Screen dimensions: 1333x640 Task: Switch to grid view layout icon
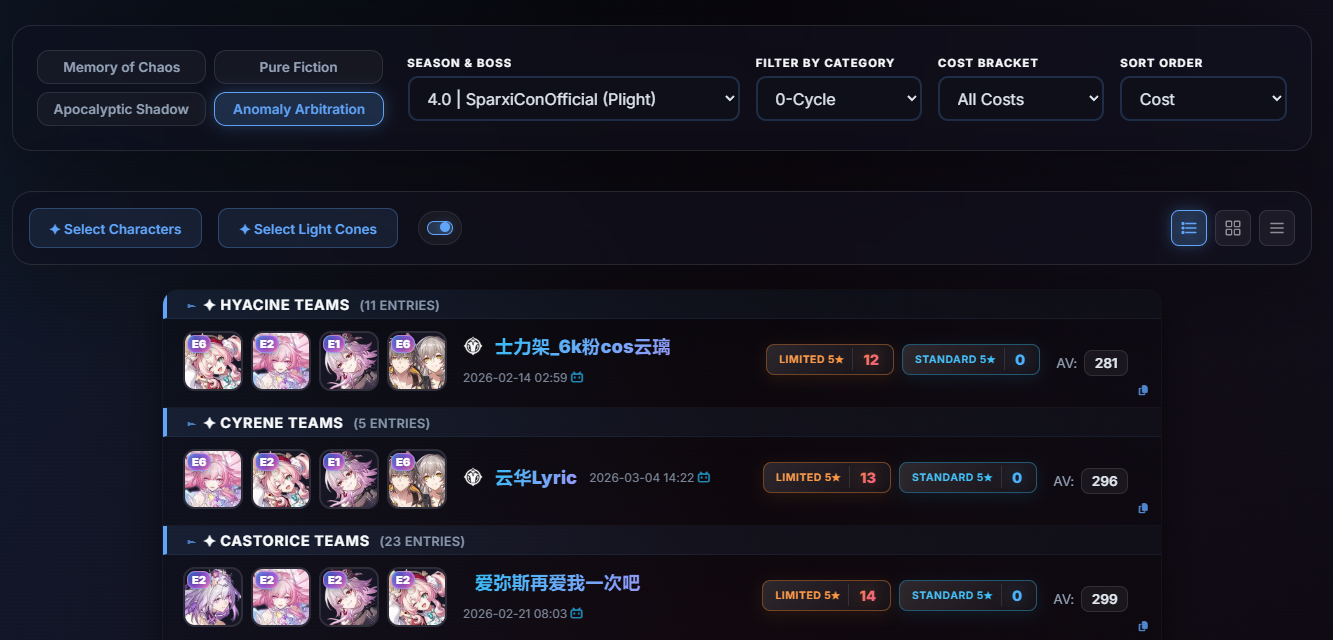tap(1233, 228)
